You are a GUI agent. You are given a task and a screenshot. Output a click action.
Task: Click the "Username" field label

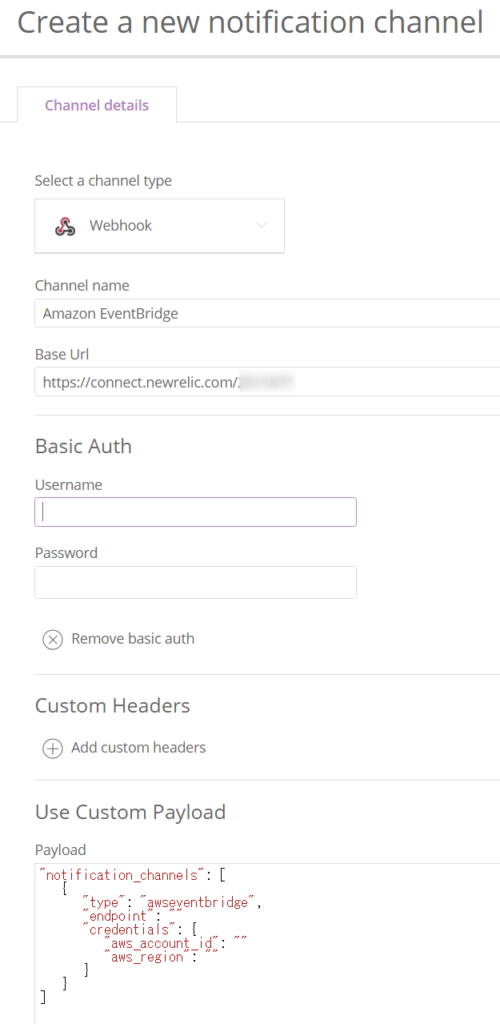[68, 485]
